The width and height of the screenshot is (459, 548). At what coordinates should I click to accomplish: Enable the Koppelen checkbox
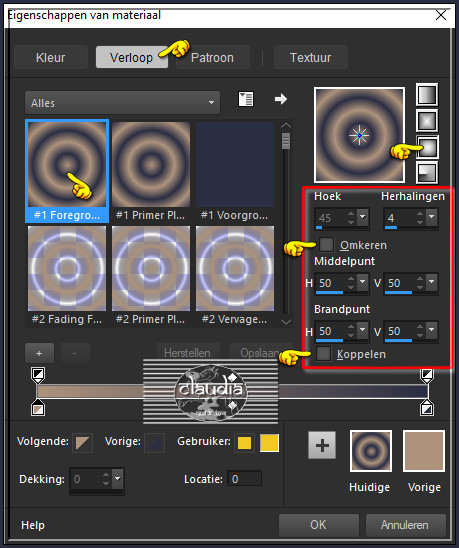pyautogui.click(x=323, y=354)
